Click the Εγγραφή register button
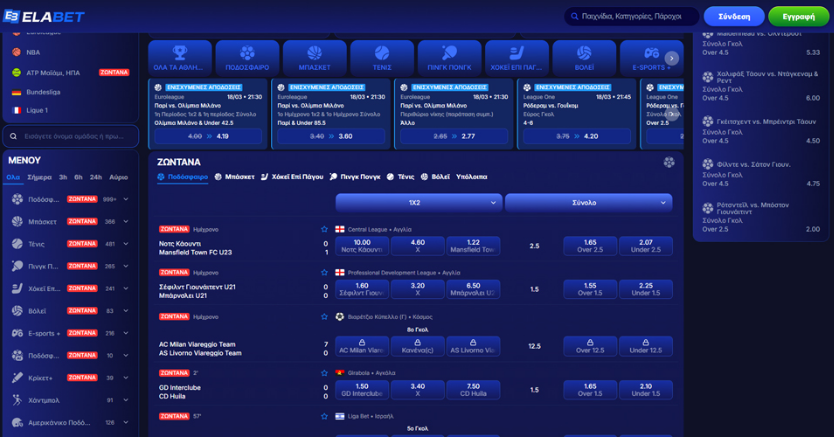The image size is (834, 437). pyautogui.click(x=798, y=16)
